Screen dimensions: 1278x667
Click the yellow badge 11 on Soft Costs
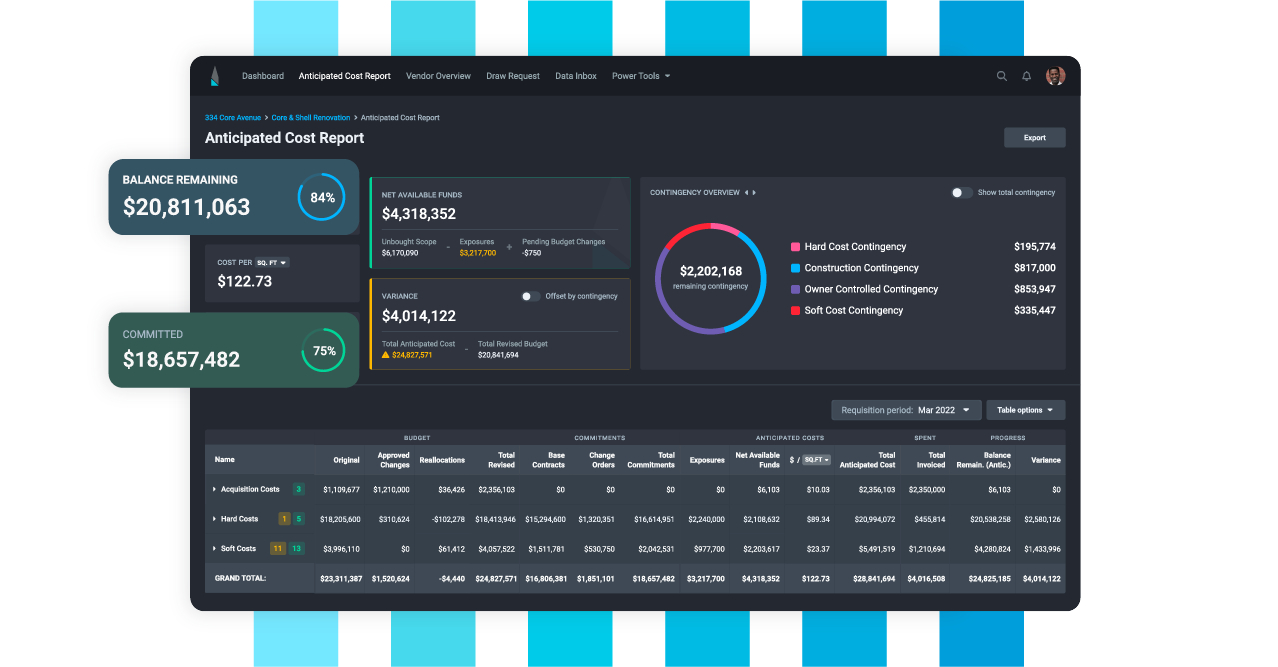(278, 549)
